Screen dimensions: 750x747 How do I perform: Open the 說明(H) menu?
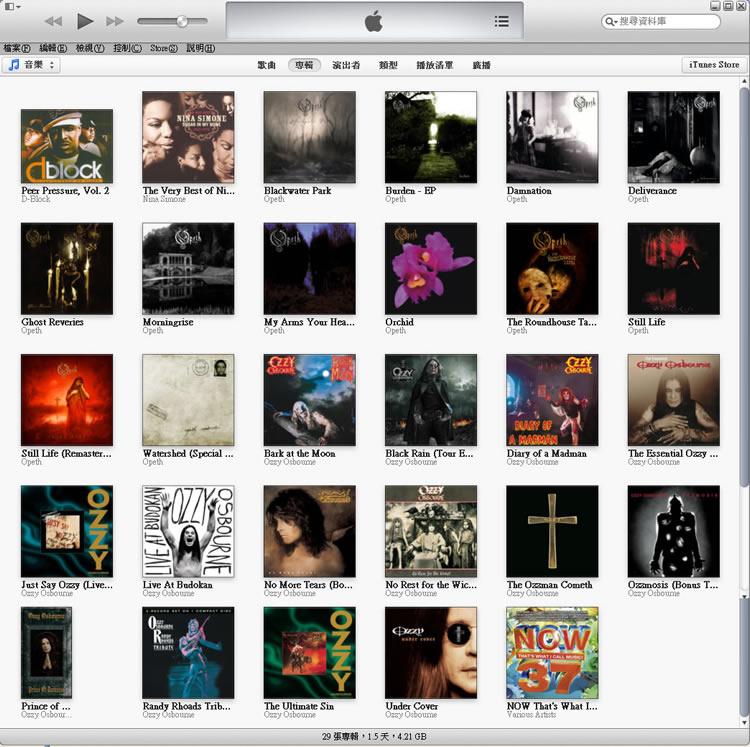[200, 48]
